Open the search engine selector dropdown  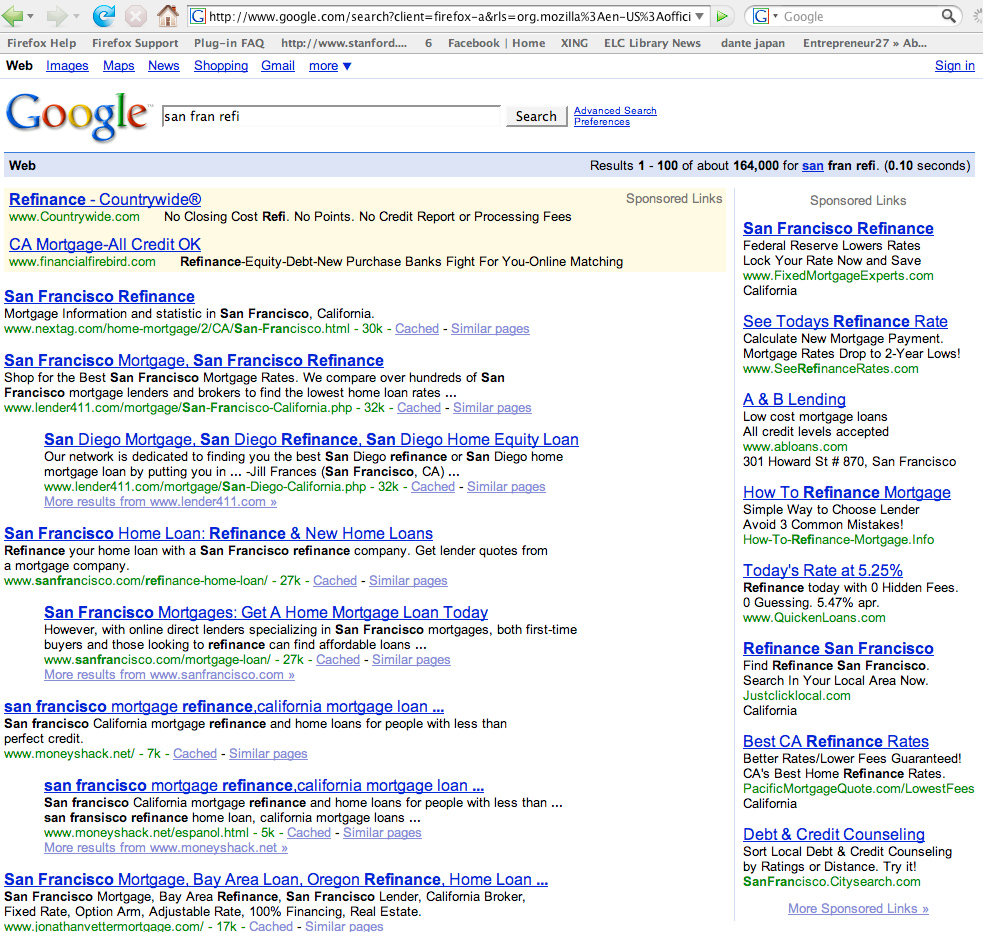pos(775,16)
